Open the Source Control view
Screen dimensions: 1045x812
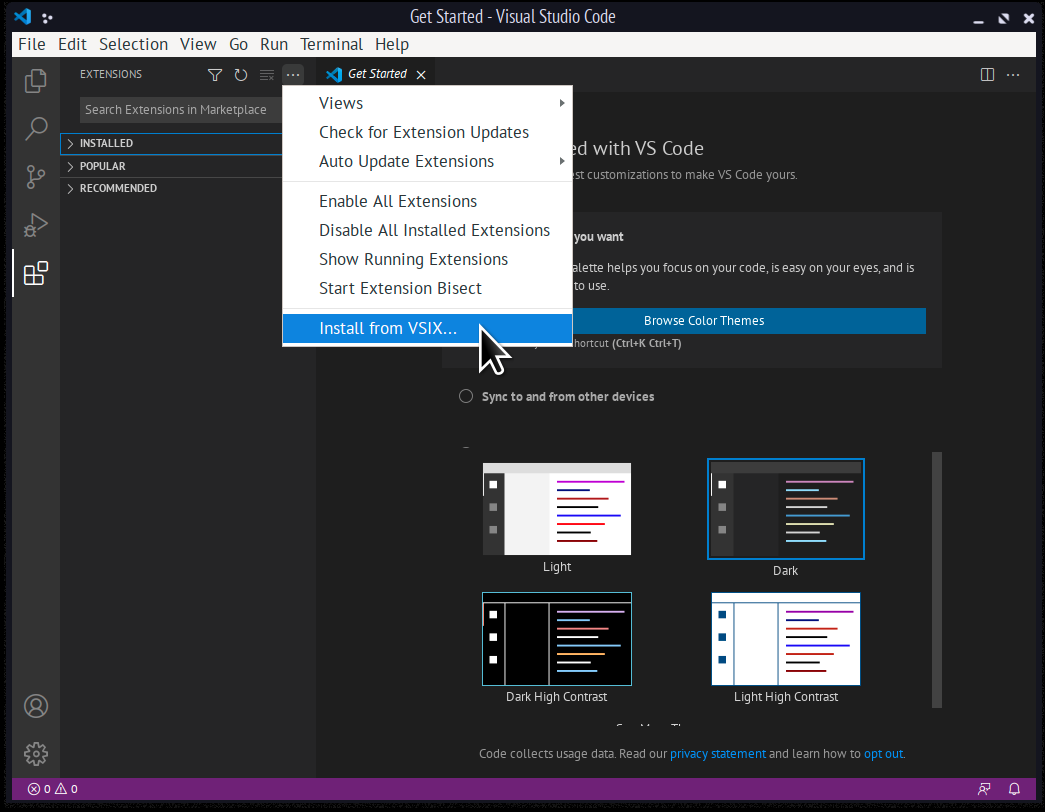click(35, 177)
